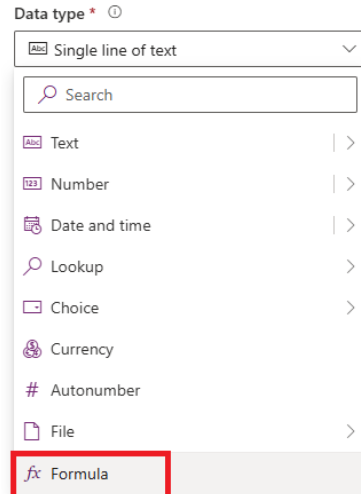Expand the File submenu chevron
This screenshot has height=494, width=361.
(x=350, y=431)
